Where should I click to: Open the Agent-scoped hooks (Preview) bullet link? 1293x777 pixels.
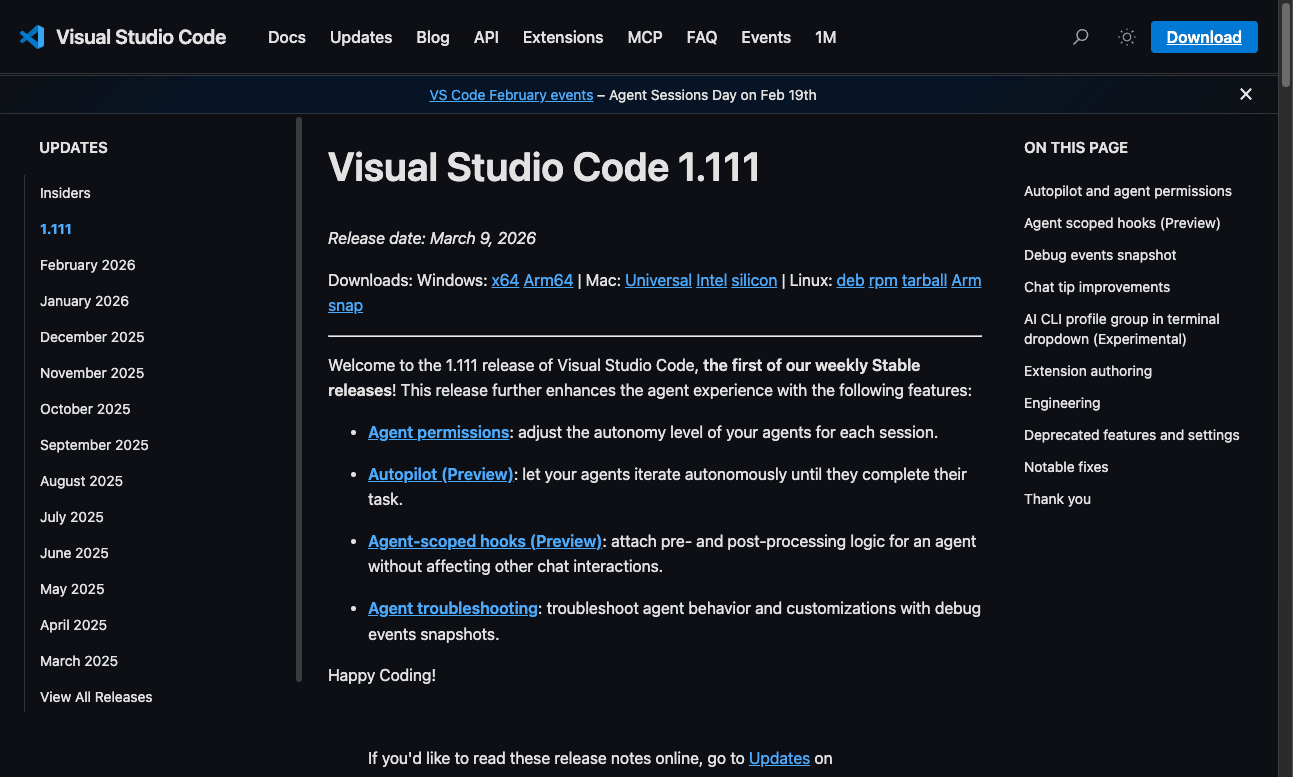(485, 541)
